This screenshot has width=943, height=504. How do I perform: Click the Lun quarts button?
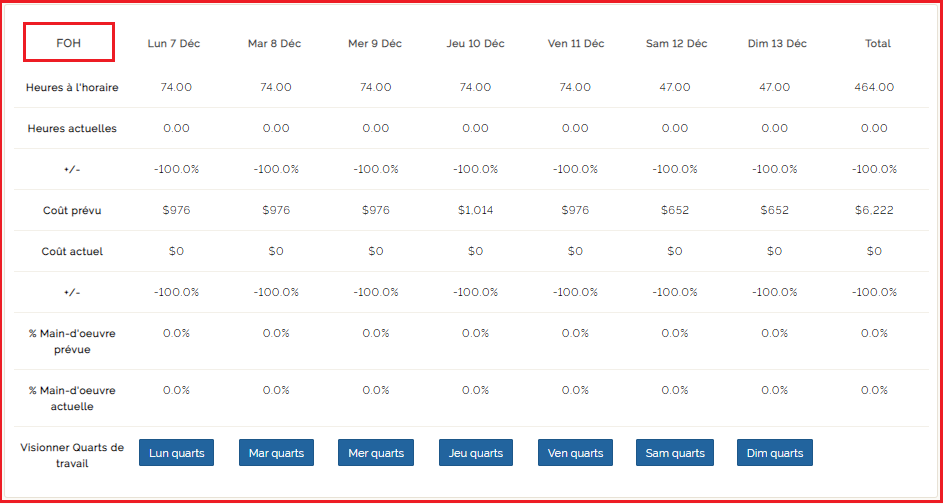pyautogui.click(x=176, y=453)
